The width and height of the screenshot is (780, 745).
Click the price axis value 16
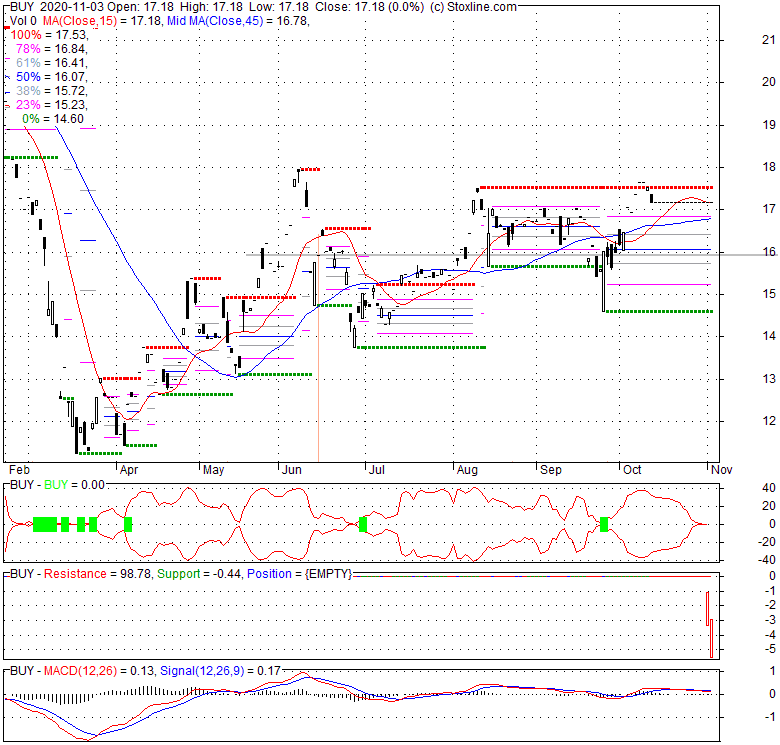pos(769,251)
